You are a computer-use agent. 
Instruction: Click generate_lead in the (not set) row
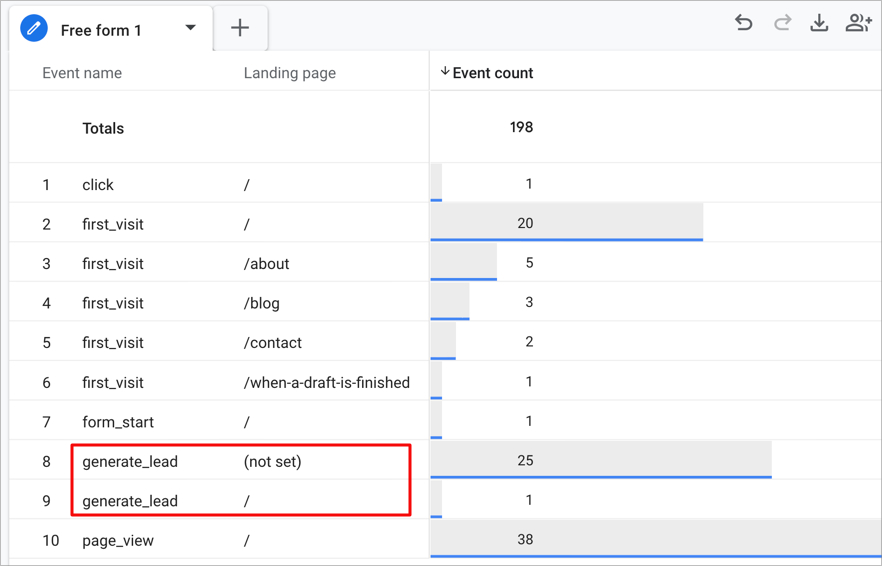click(x=130, y=461)
